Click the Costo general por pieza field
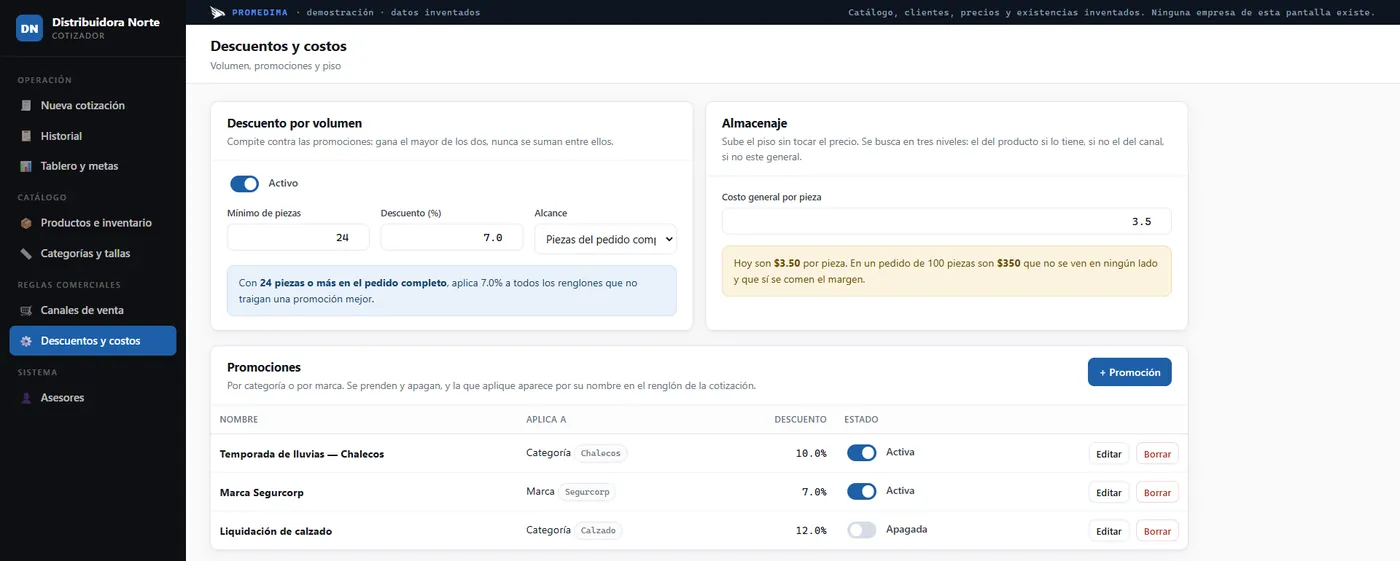Viewport: 1400px width, 561px height. tap(946, 221)
